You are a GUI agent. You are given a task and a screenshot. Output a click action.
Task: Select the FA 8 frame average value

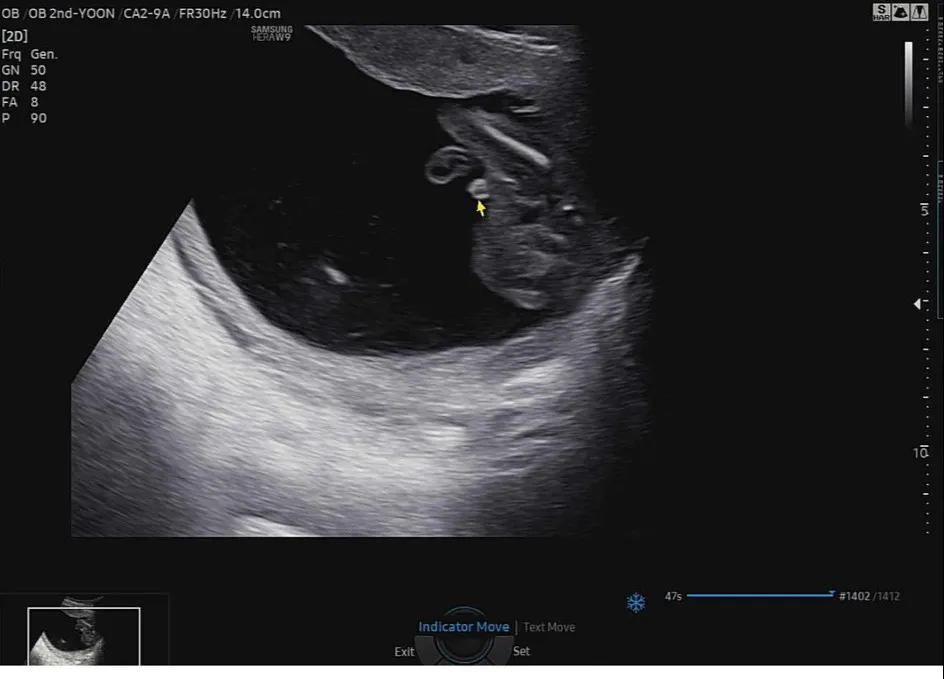[20, 102]
